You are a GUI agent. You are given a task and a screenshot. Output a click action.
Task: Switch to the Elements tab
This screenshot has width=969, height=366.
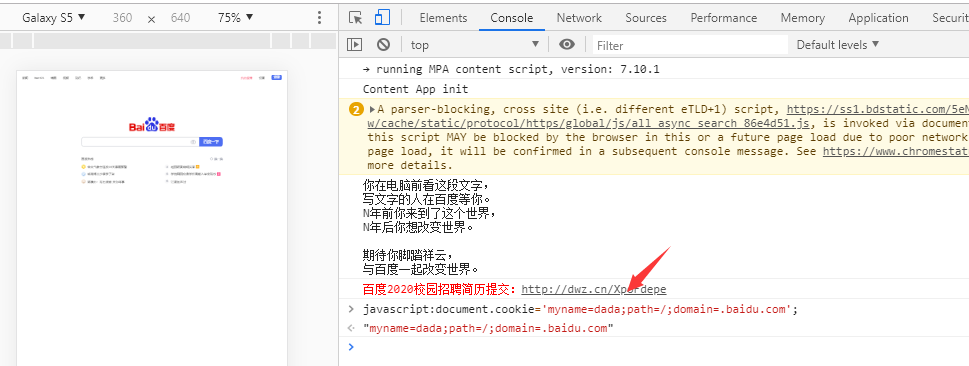443,18
